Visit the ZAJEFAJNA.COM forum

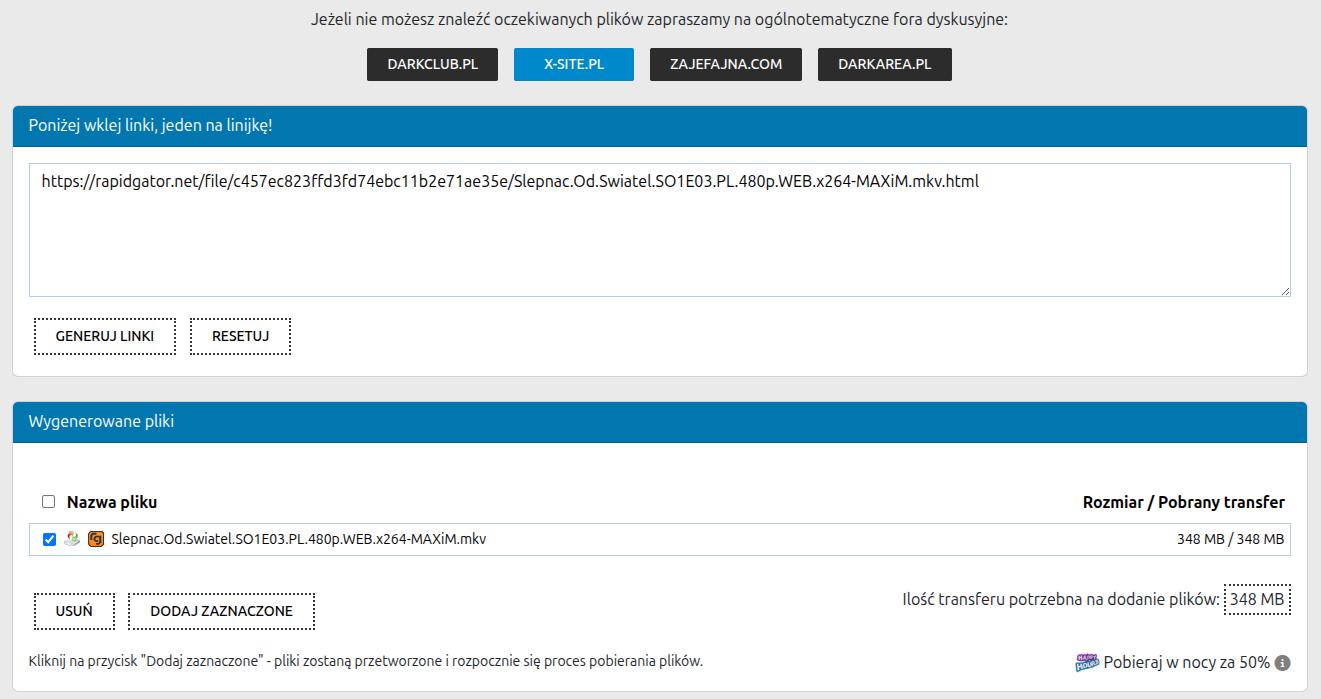[726, 63]
